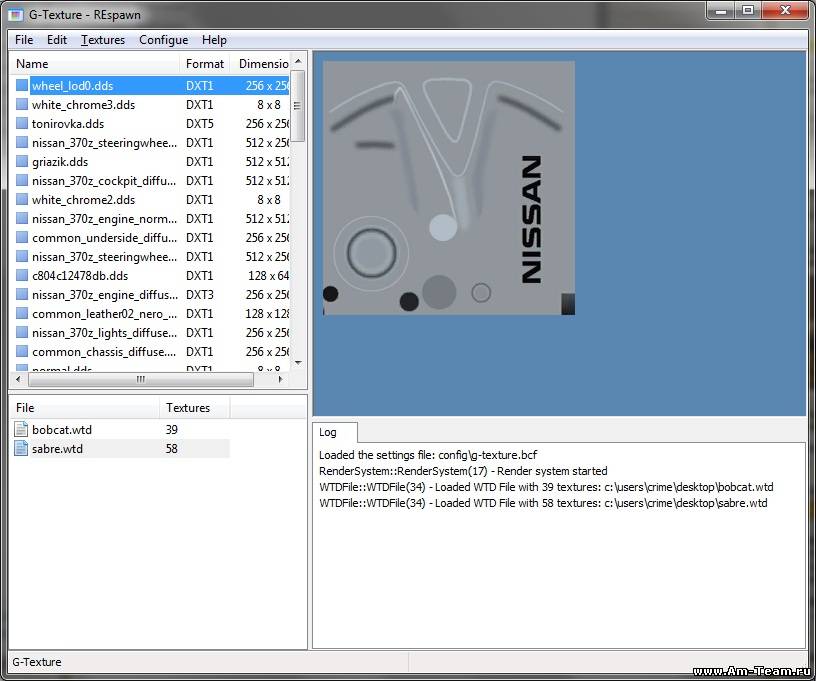The width and height of the screenshot is (816, 681).
Task: Switch to the Log tab
Action: point(335,432)
